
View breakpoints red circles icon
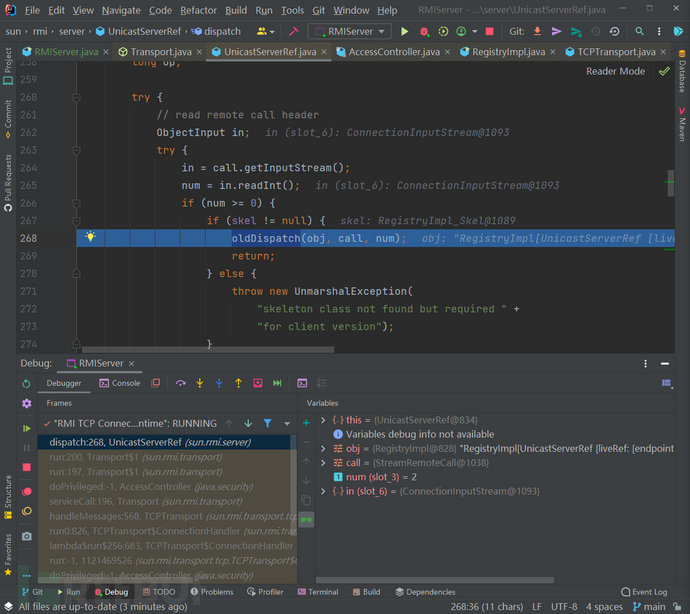click(27, 492)
